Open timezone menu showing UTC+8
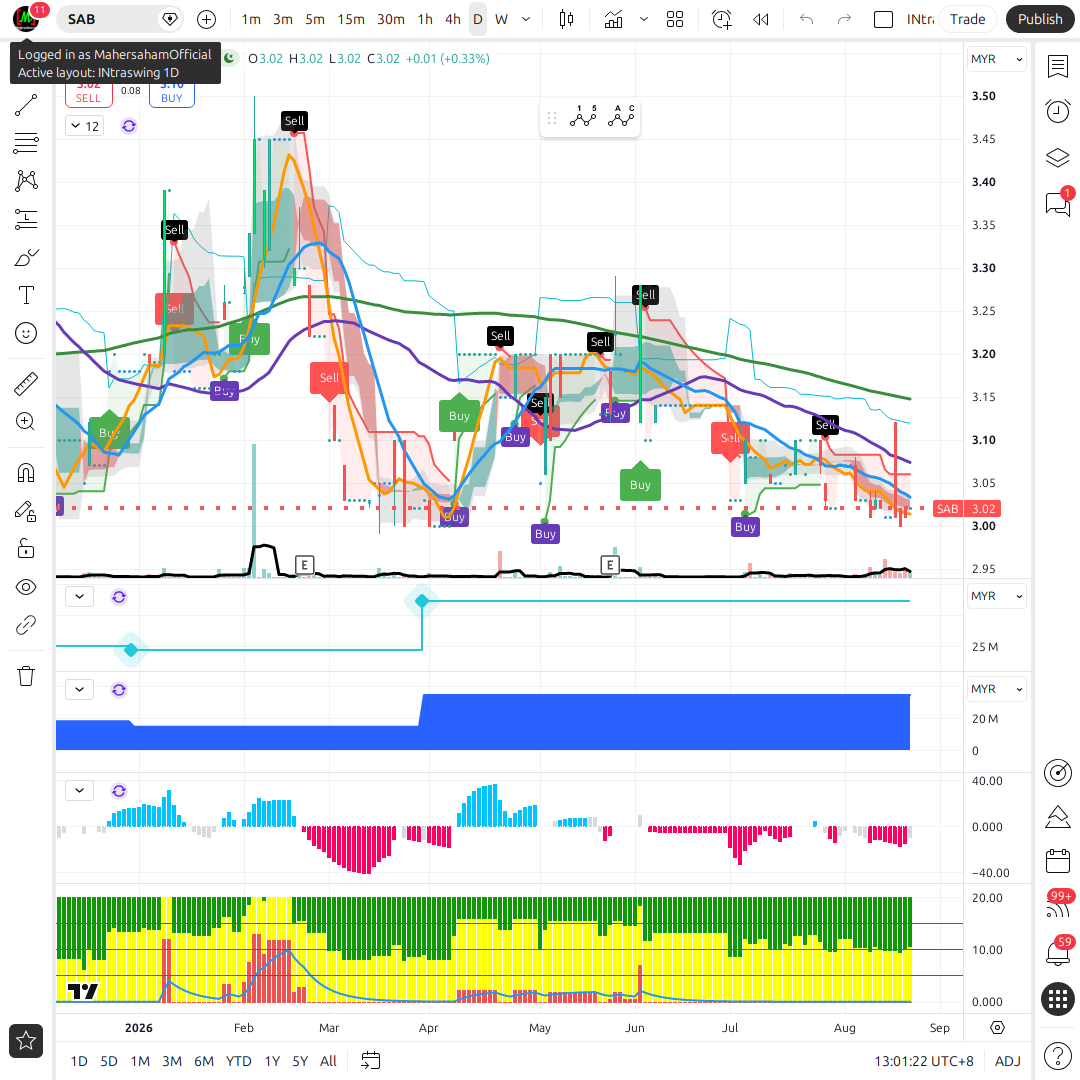This screenshot has width=1080, height=1080. click(x=924, y=1061)
